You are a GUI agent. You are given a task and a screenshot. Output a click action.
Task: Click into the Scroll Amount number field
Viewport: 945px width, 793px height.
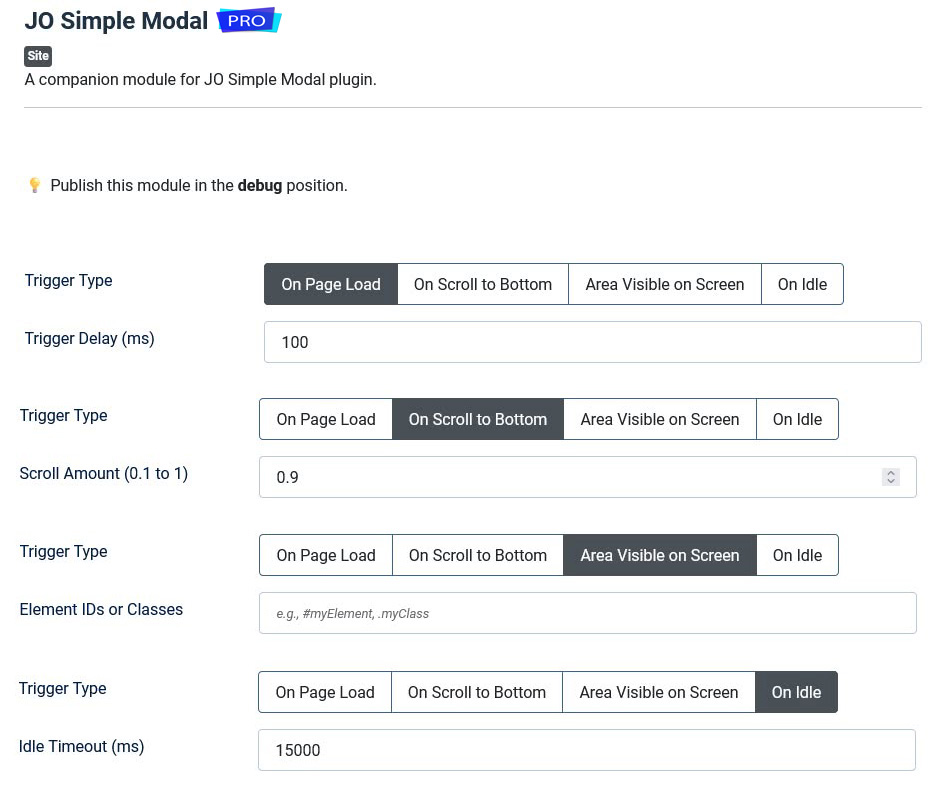click(x=588, y=477)
